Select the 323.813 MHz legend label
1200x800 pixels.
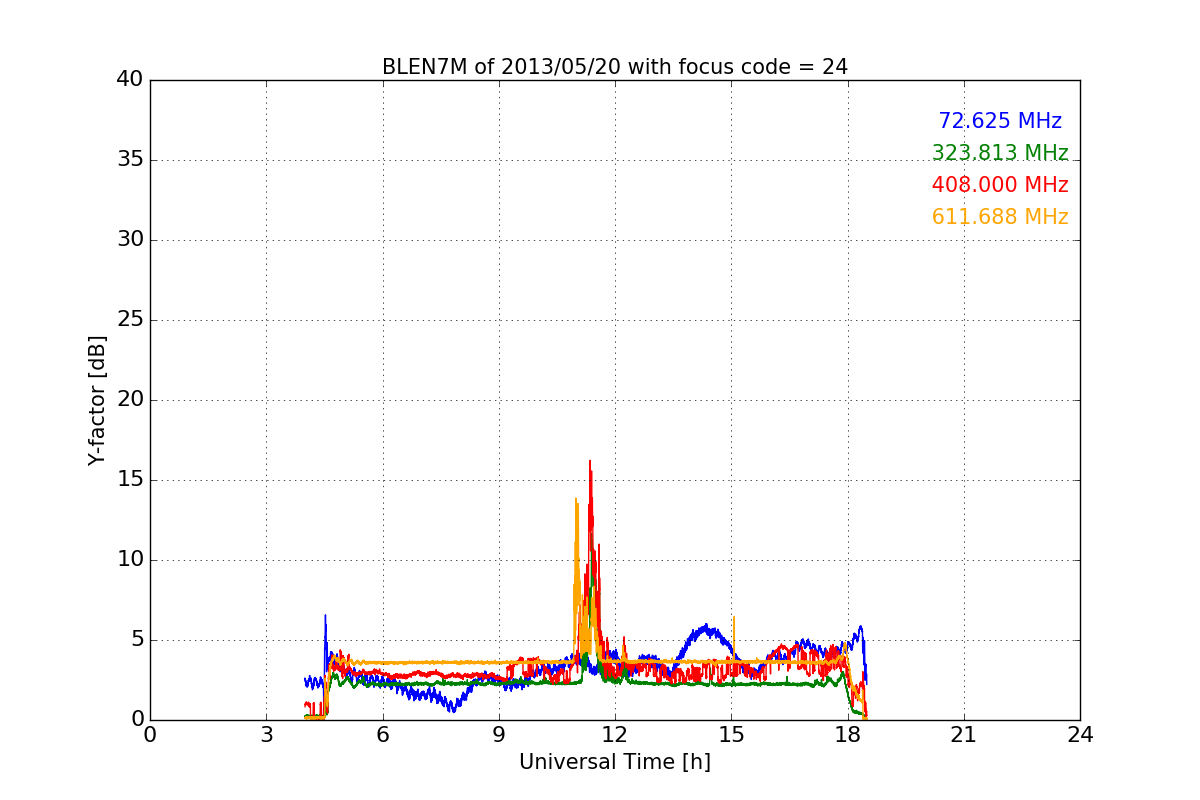coord(1000,153)
